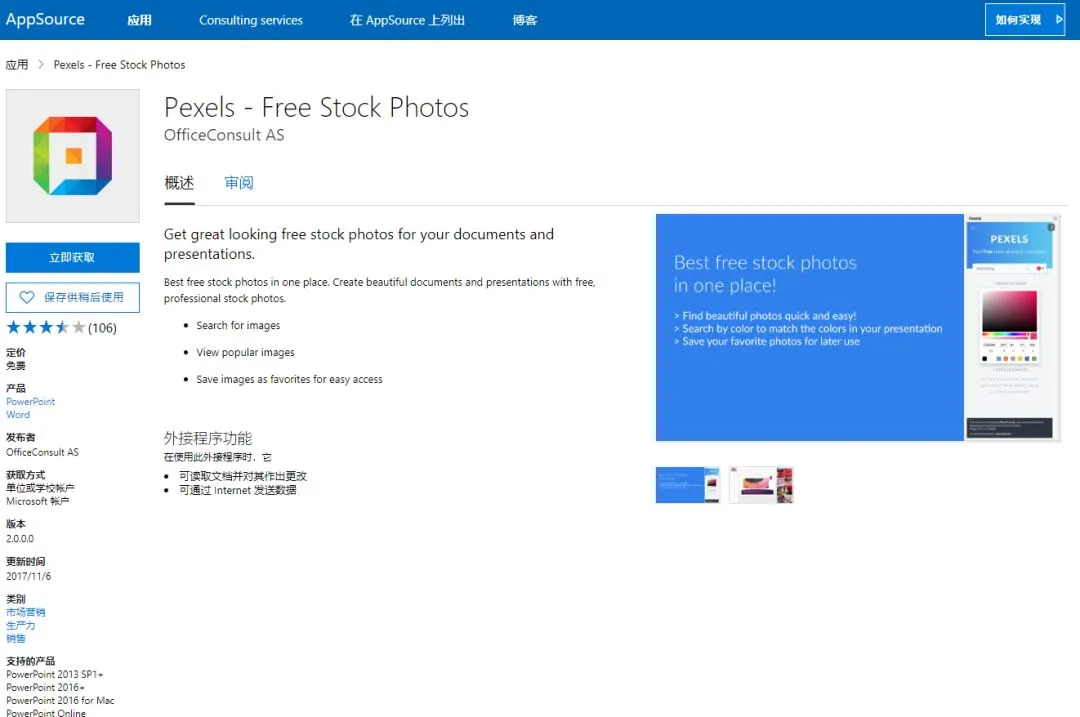
Task: Click the 单位或学校帐户 text
Action: coord(40,488)
